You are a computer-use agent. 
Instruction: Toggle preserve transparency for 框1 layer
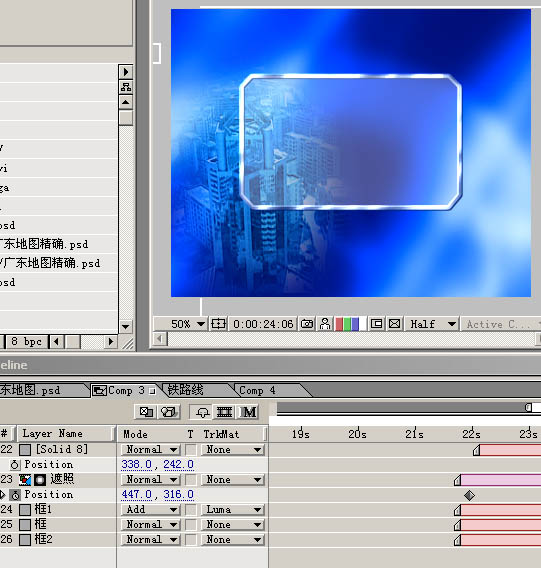point(191,510)
